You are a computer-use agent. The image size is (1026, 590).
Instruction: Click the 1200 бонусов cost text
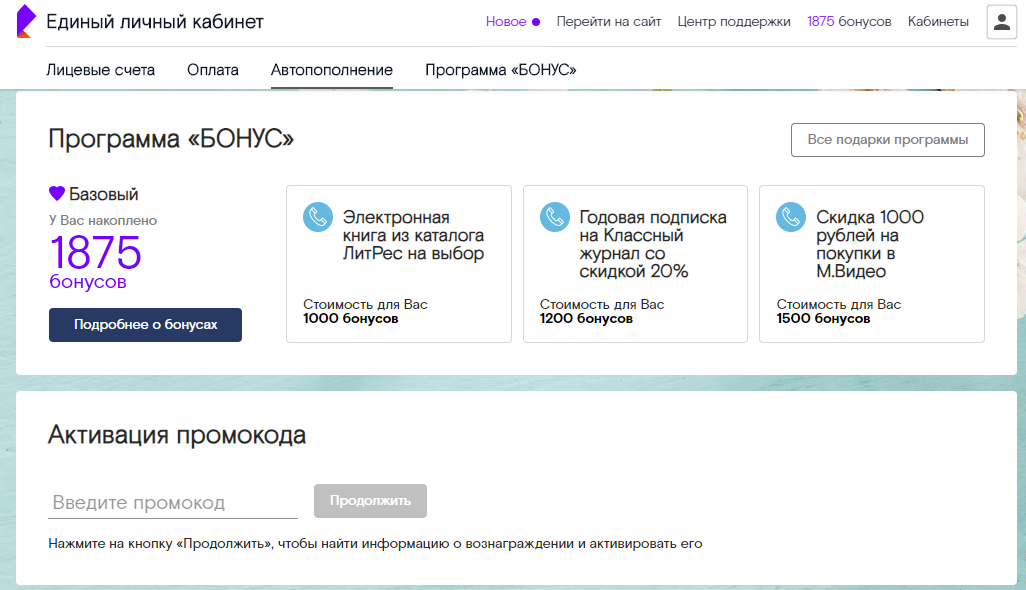[586, 319]
